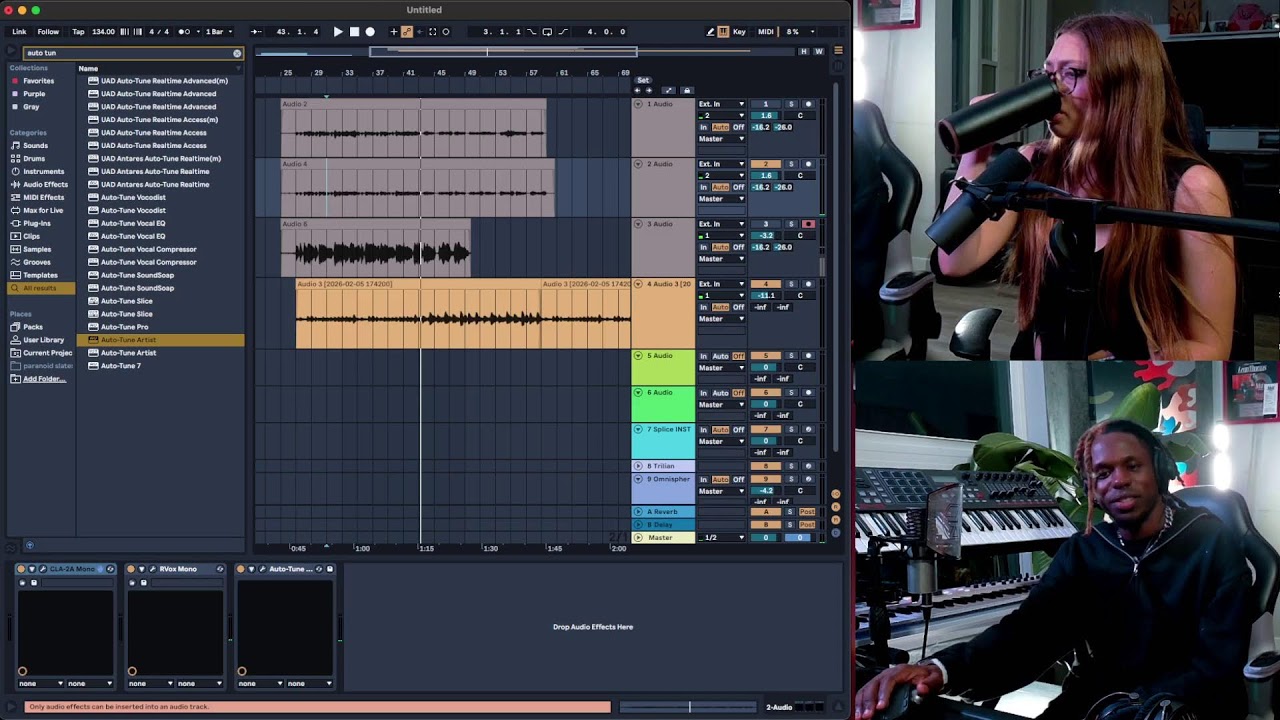Open the CLA-2A Mono plug-in wrench icon
Screen dimensions: 1280x720
click(x=43, y=569)
